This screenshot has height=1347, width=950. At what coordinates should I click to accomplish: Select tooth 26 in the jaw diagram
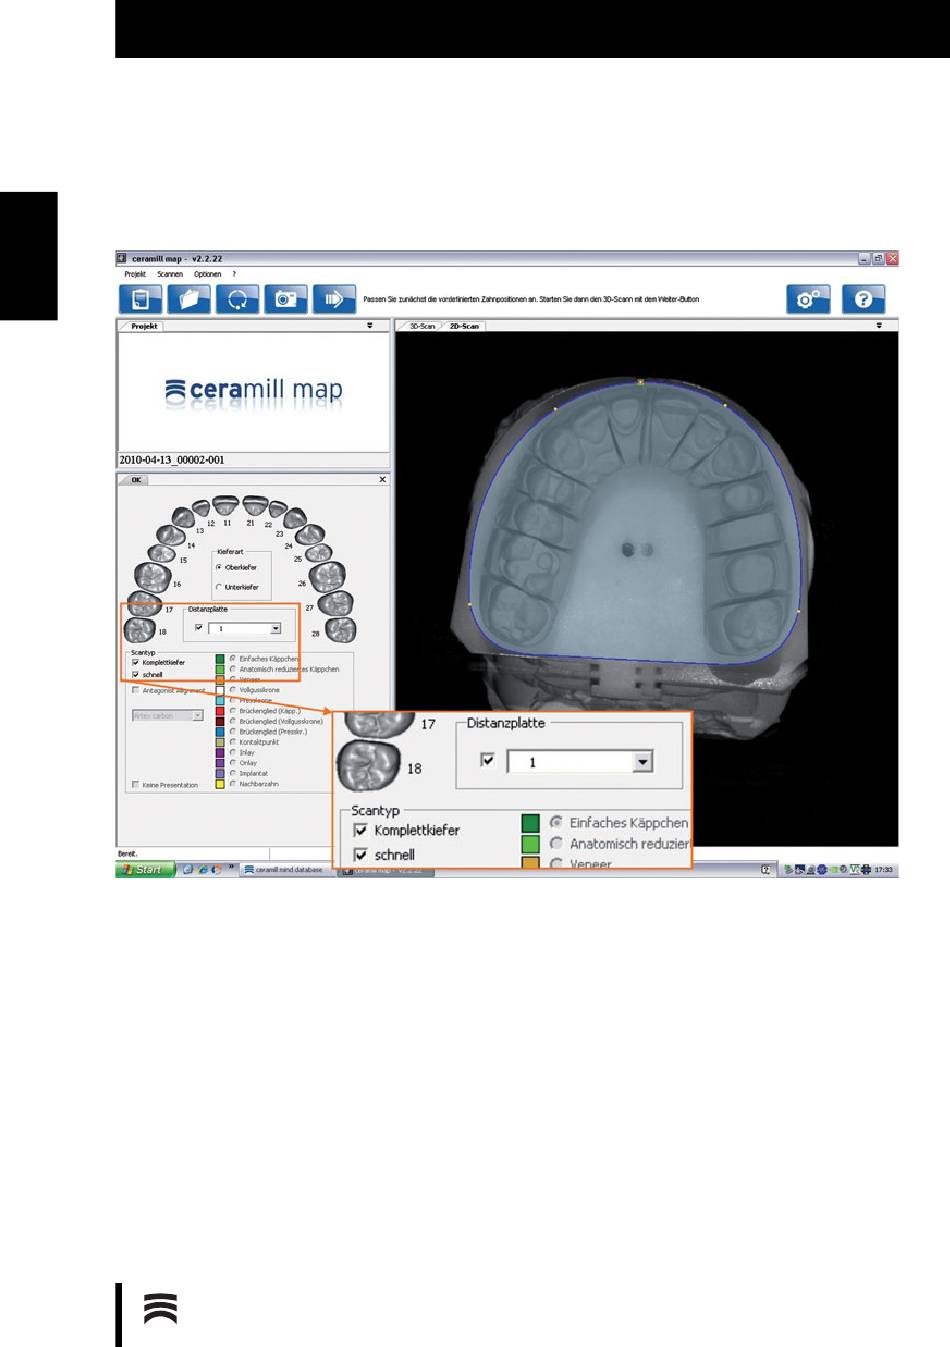pos(327,576)
